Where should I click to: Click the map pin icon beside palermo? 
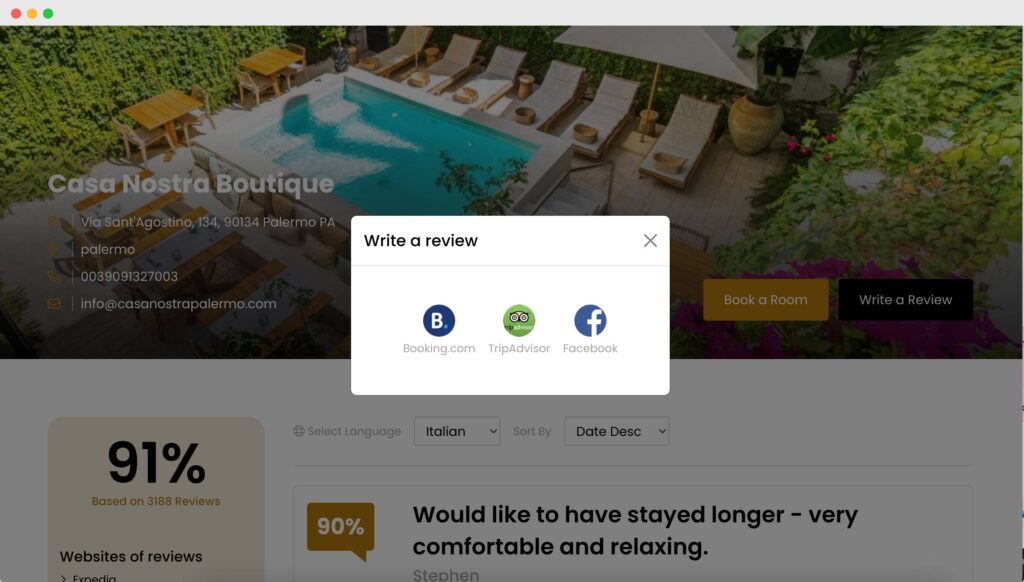[54, 250]
